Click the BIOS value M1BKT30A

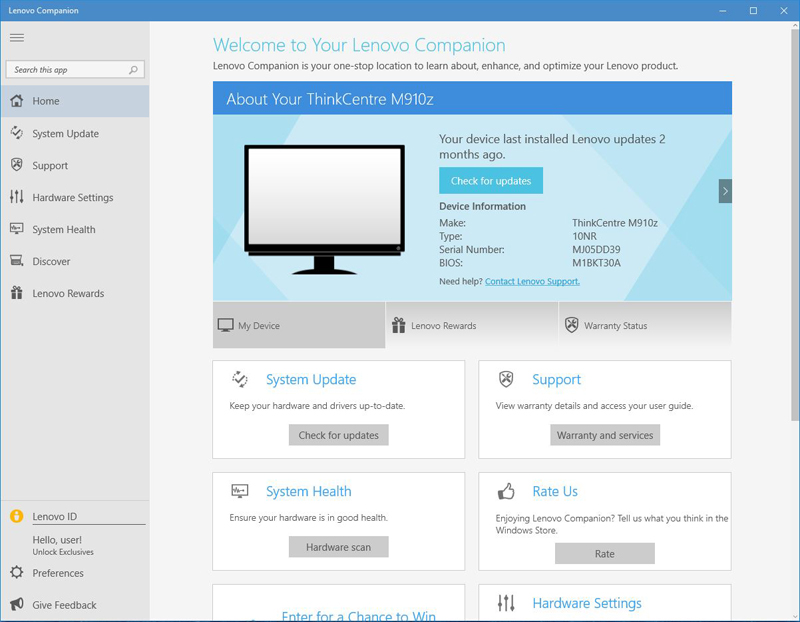(596, 263)
